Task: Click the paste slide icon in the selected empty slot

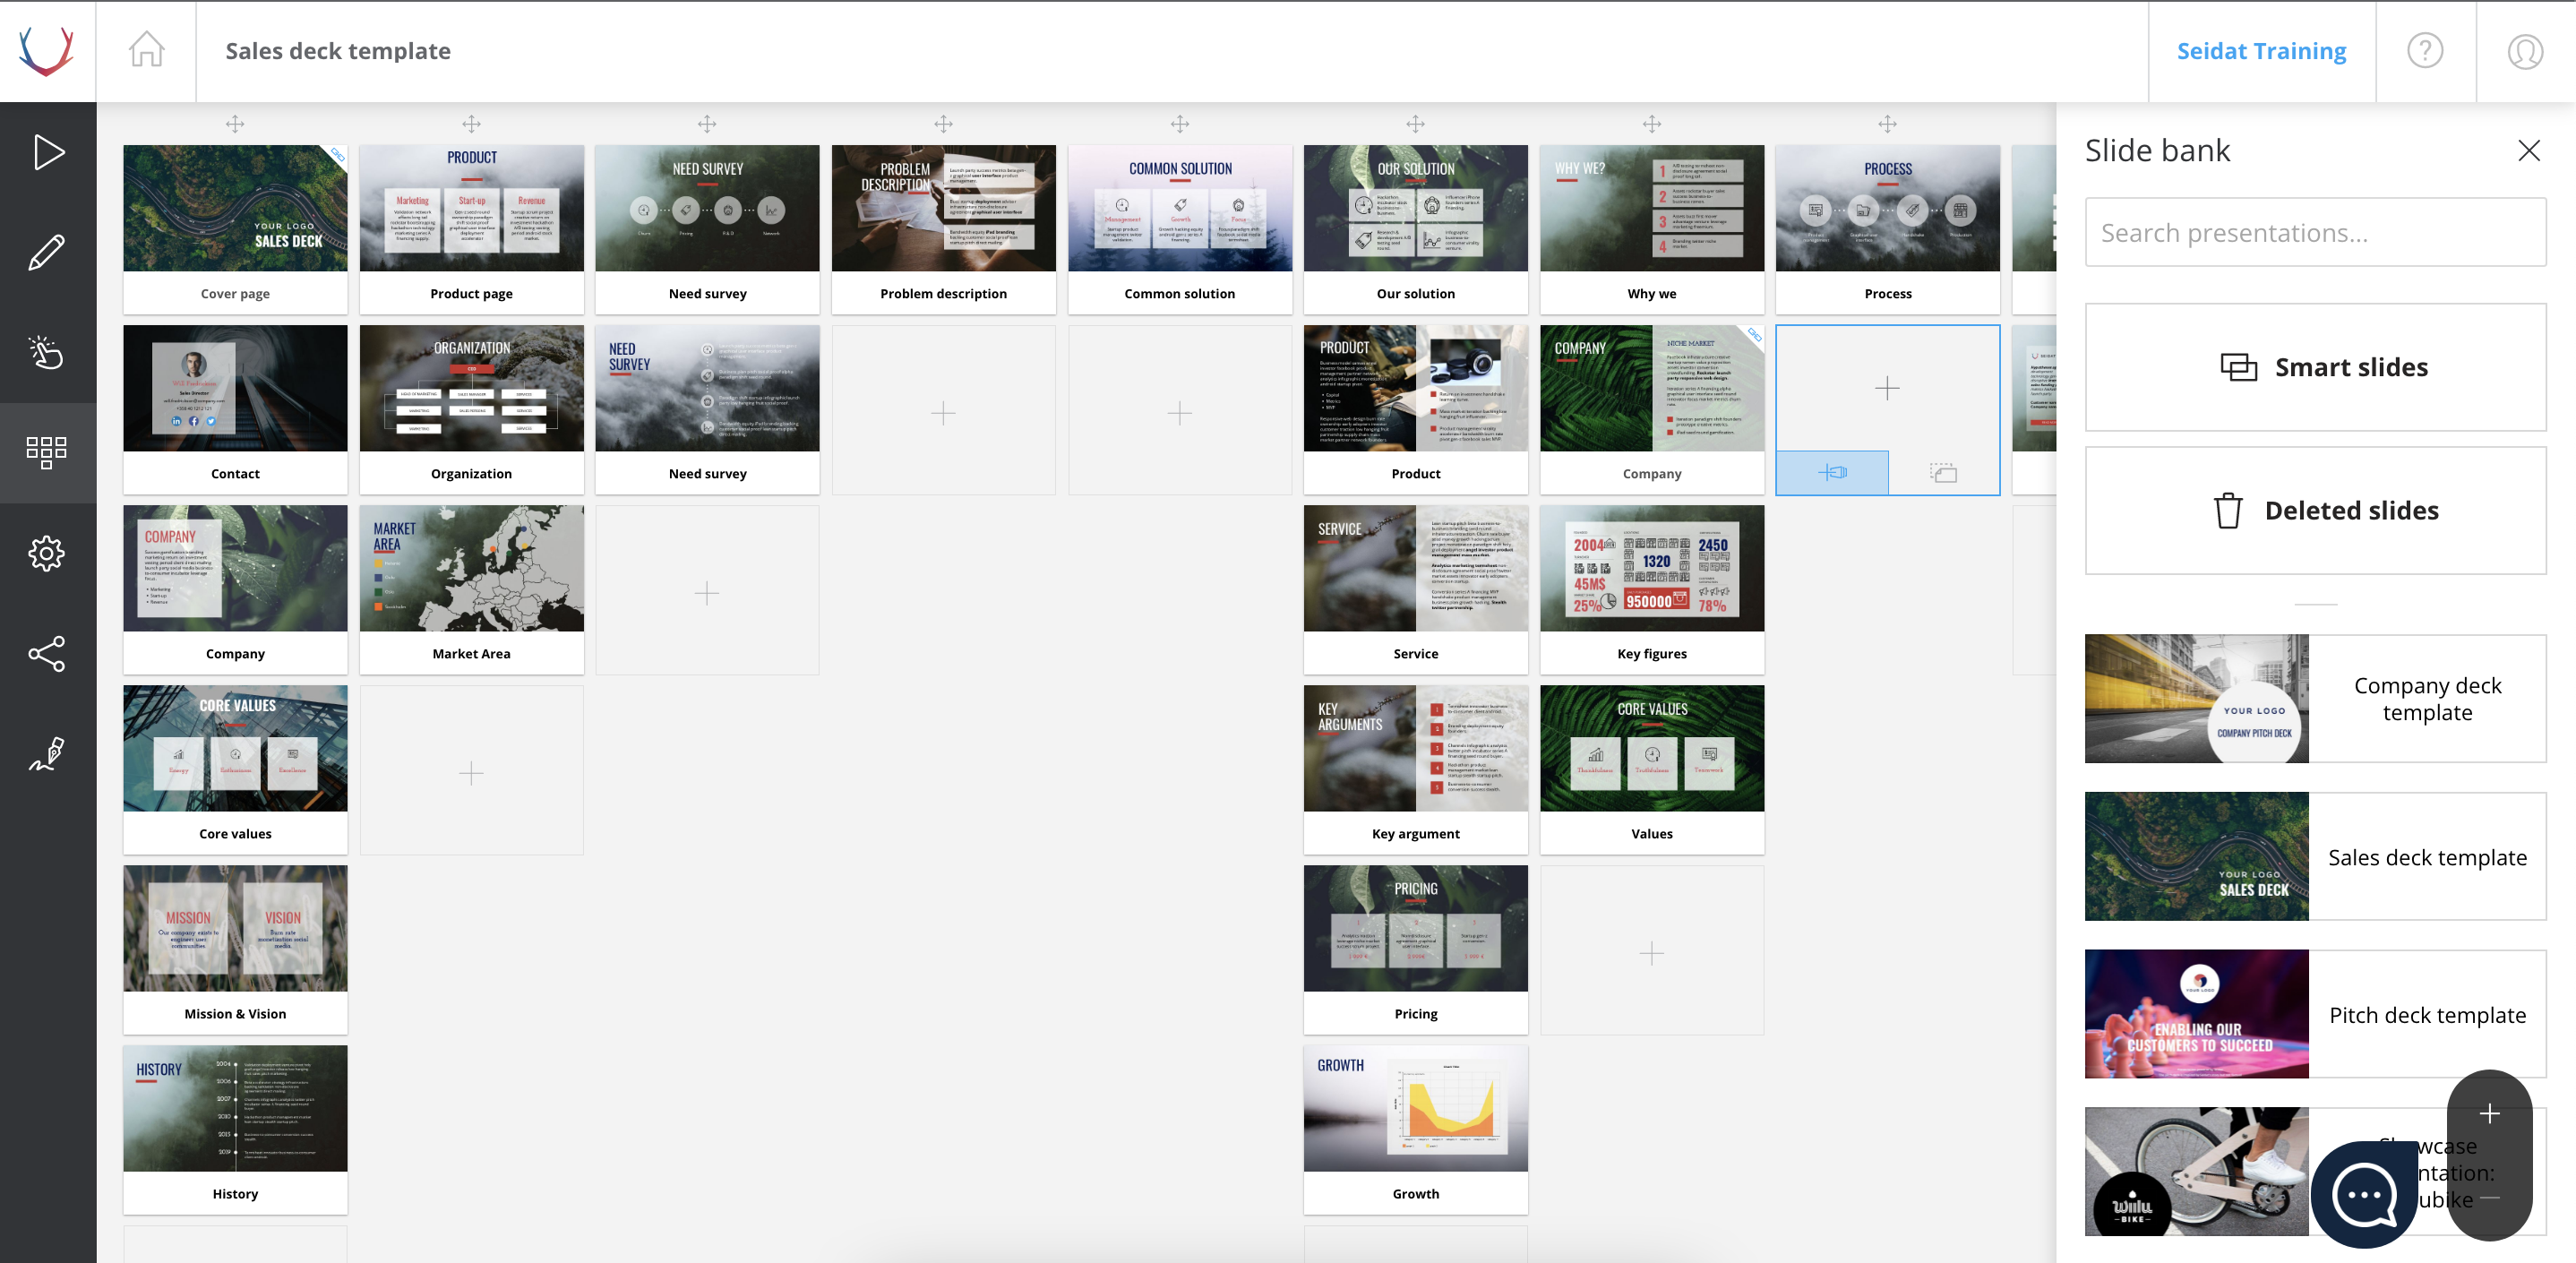Action: [1943, 473]
